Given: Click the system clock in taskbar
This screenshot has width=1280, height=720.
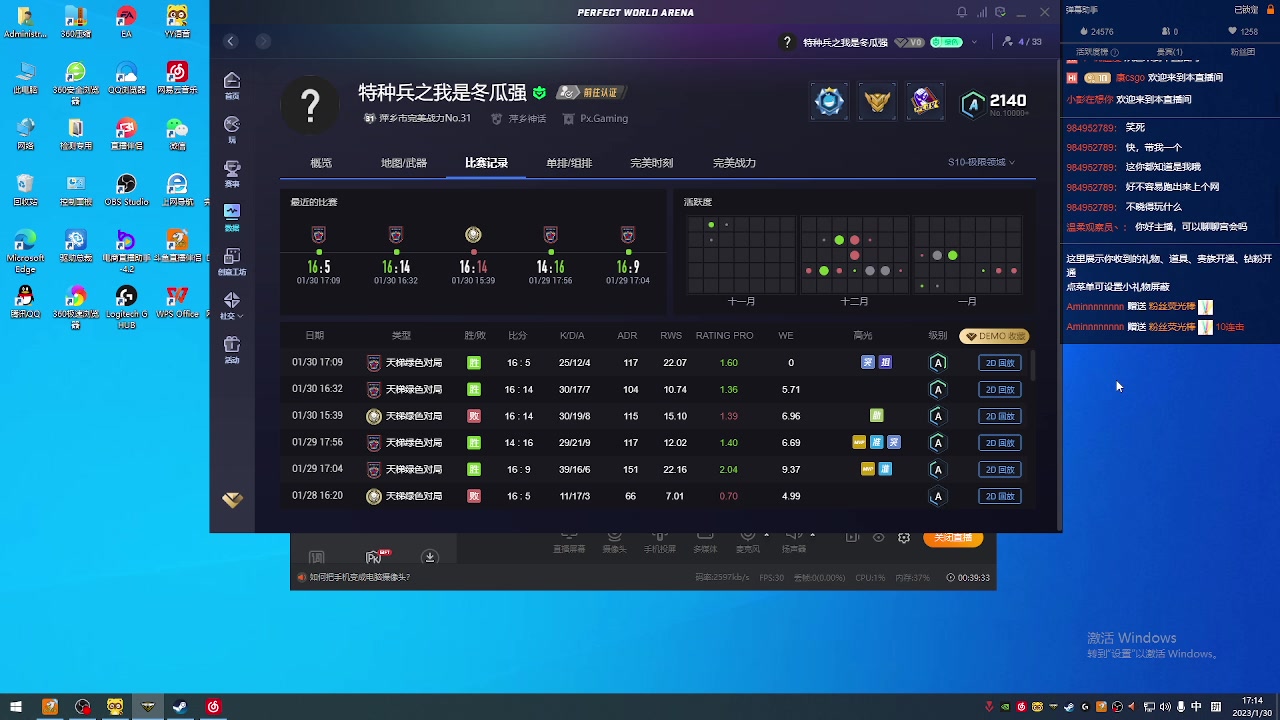Looking at the screenshot, I should [1251, 707].
